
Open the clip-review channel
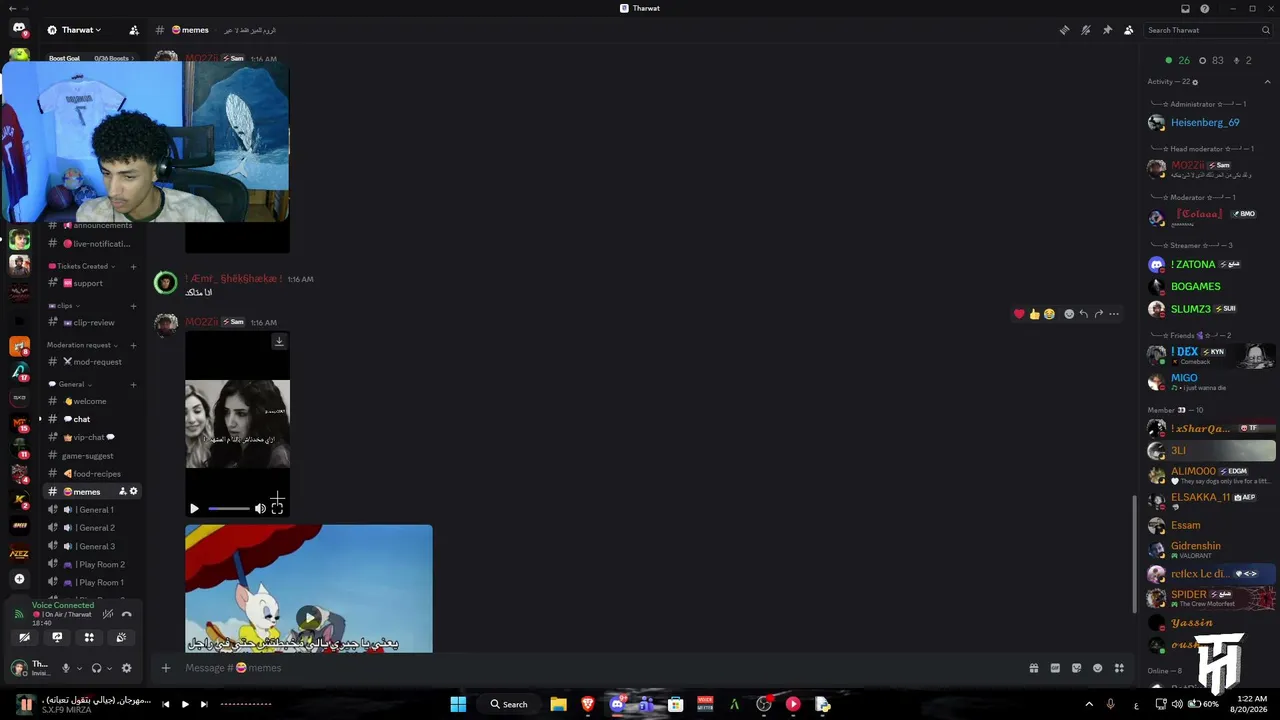click(x=92, y=322)
